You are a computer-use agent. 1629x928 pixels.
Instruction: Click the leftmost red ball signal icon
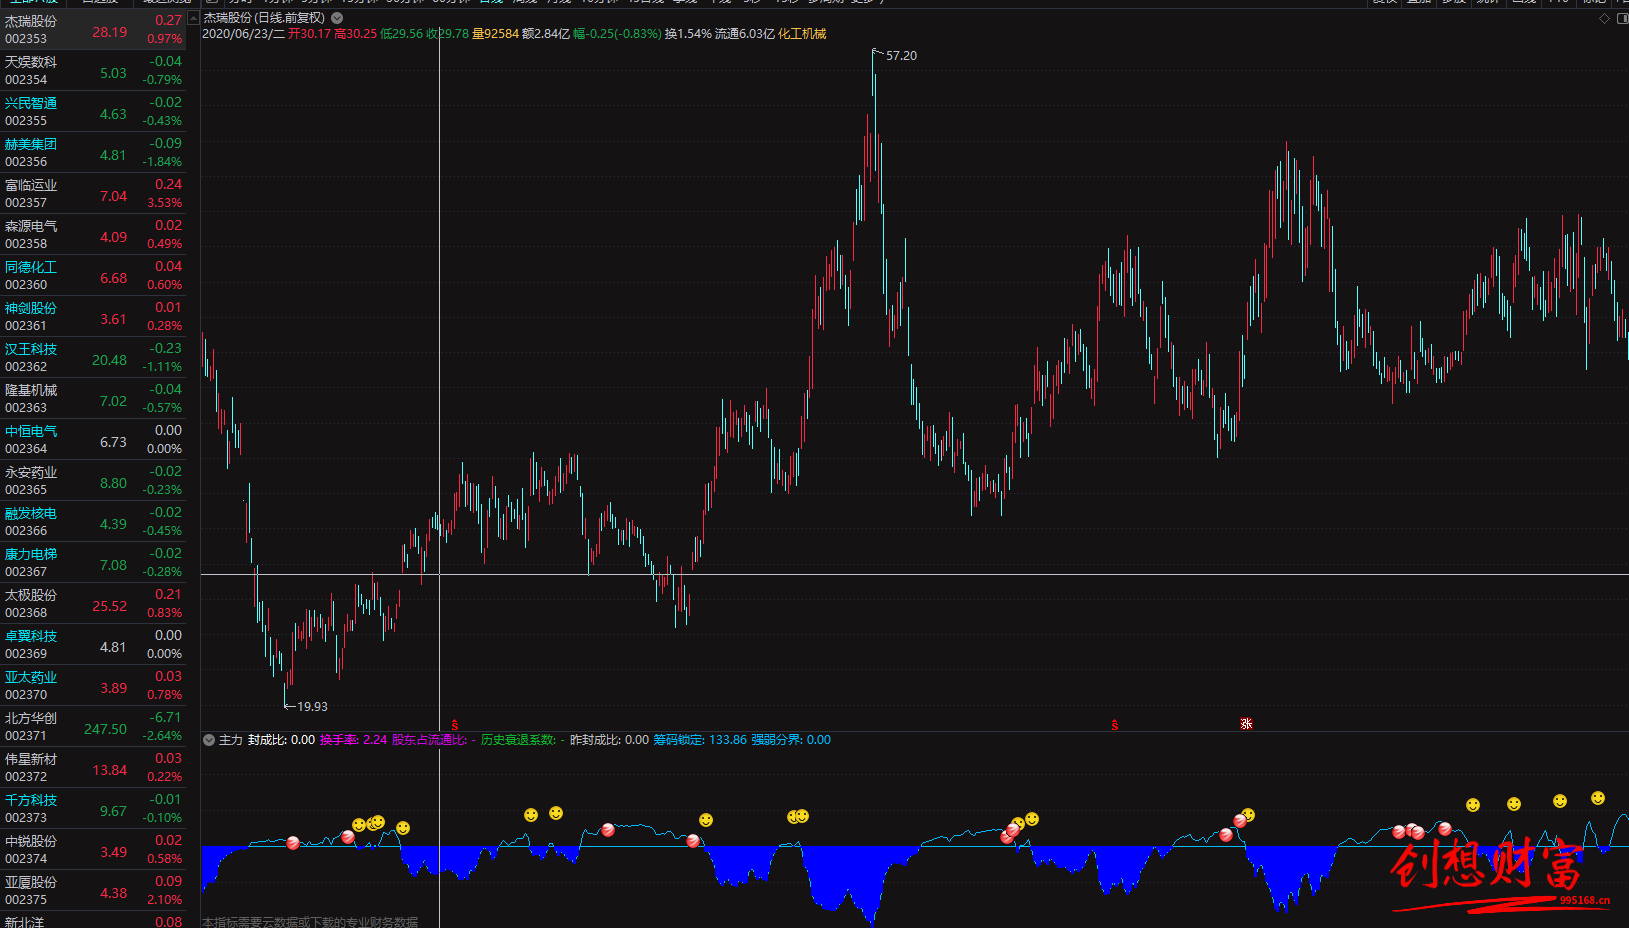(x=293, y=843)
